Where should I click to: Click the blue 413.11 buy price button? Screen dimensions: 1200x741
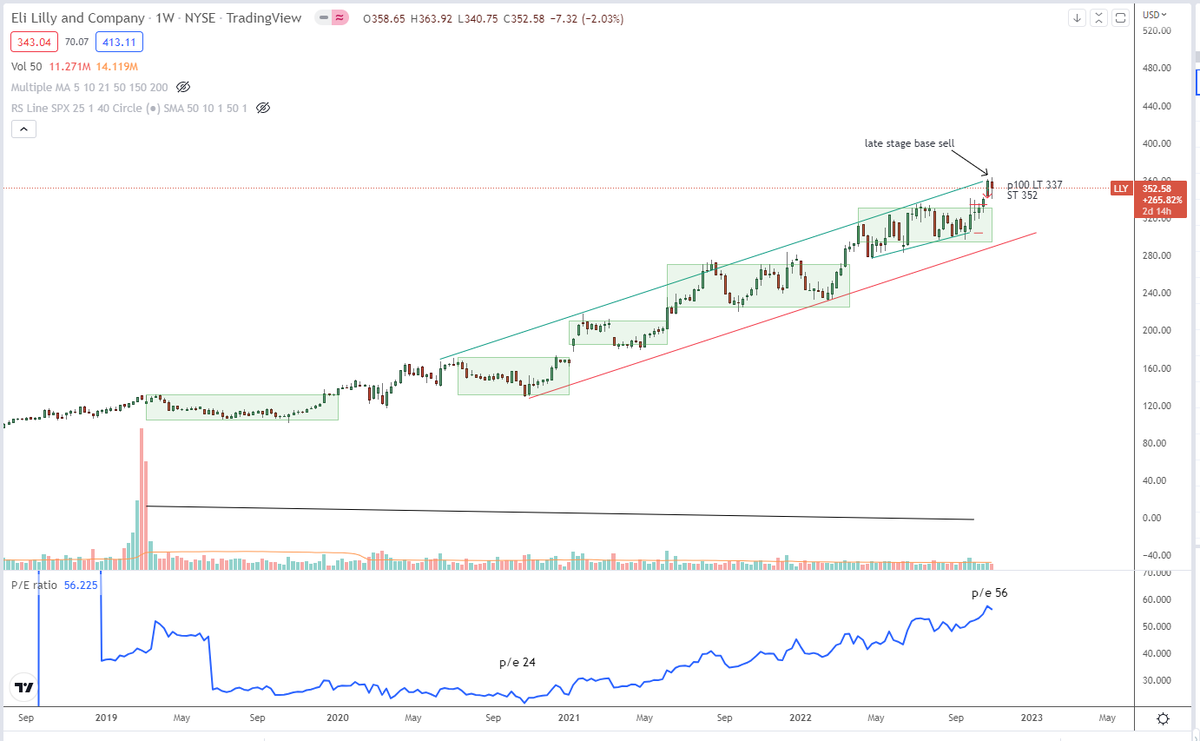pyautogui.click(x=118, y=42)
